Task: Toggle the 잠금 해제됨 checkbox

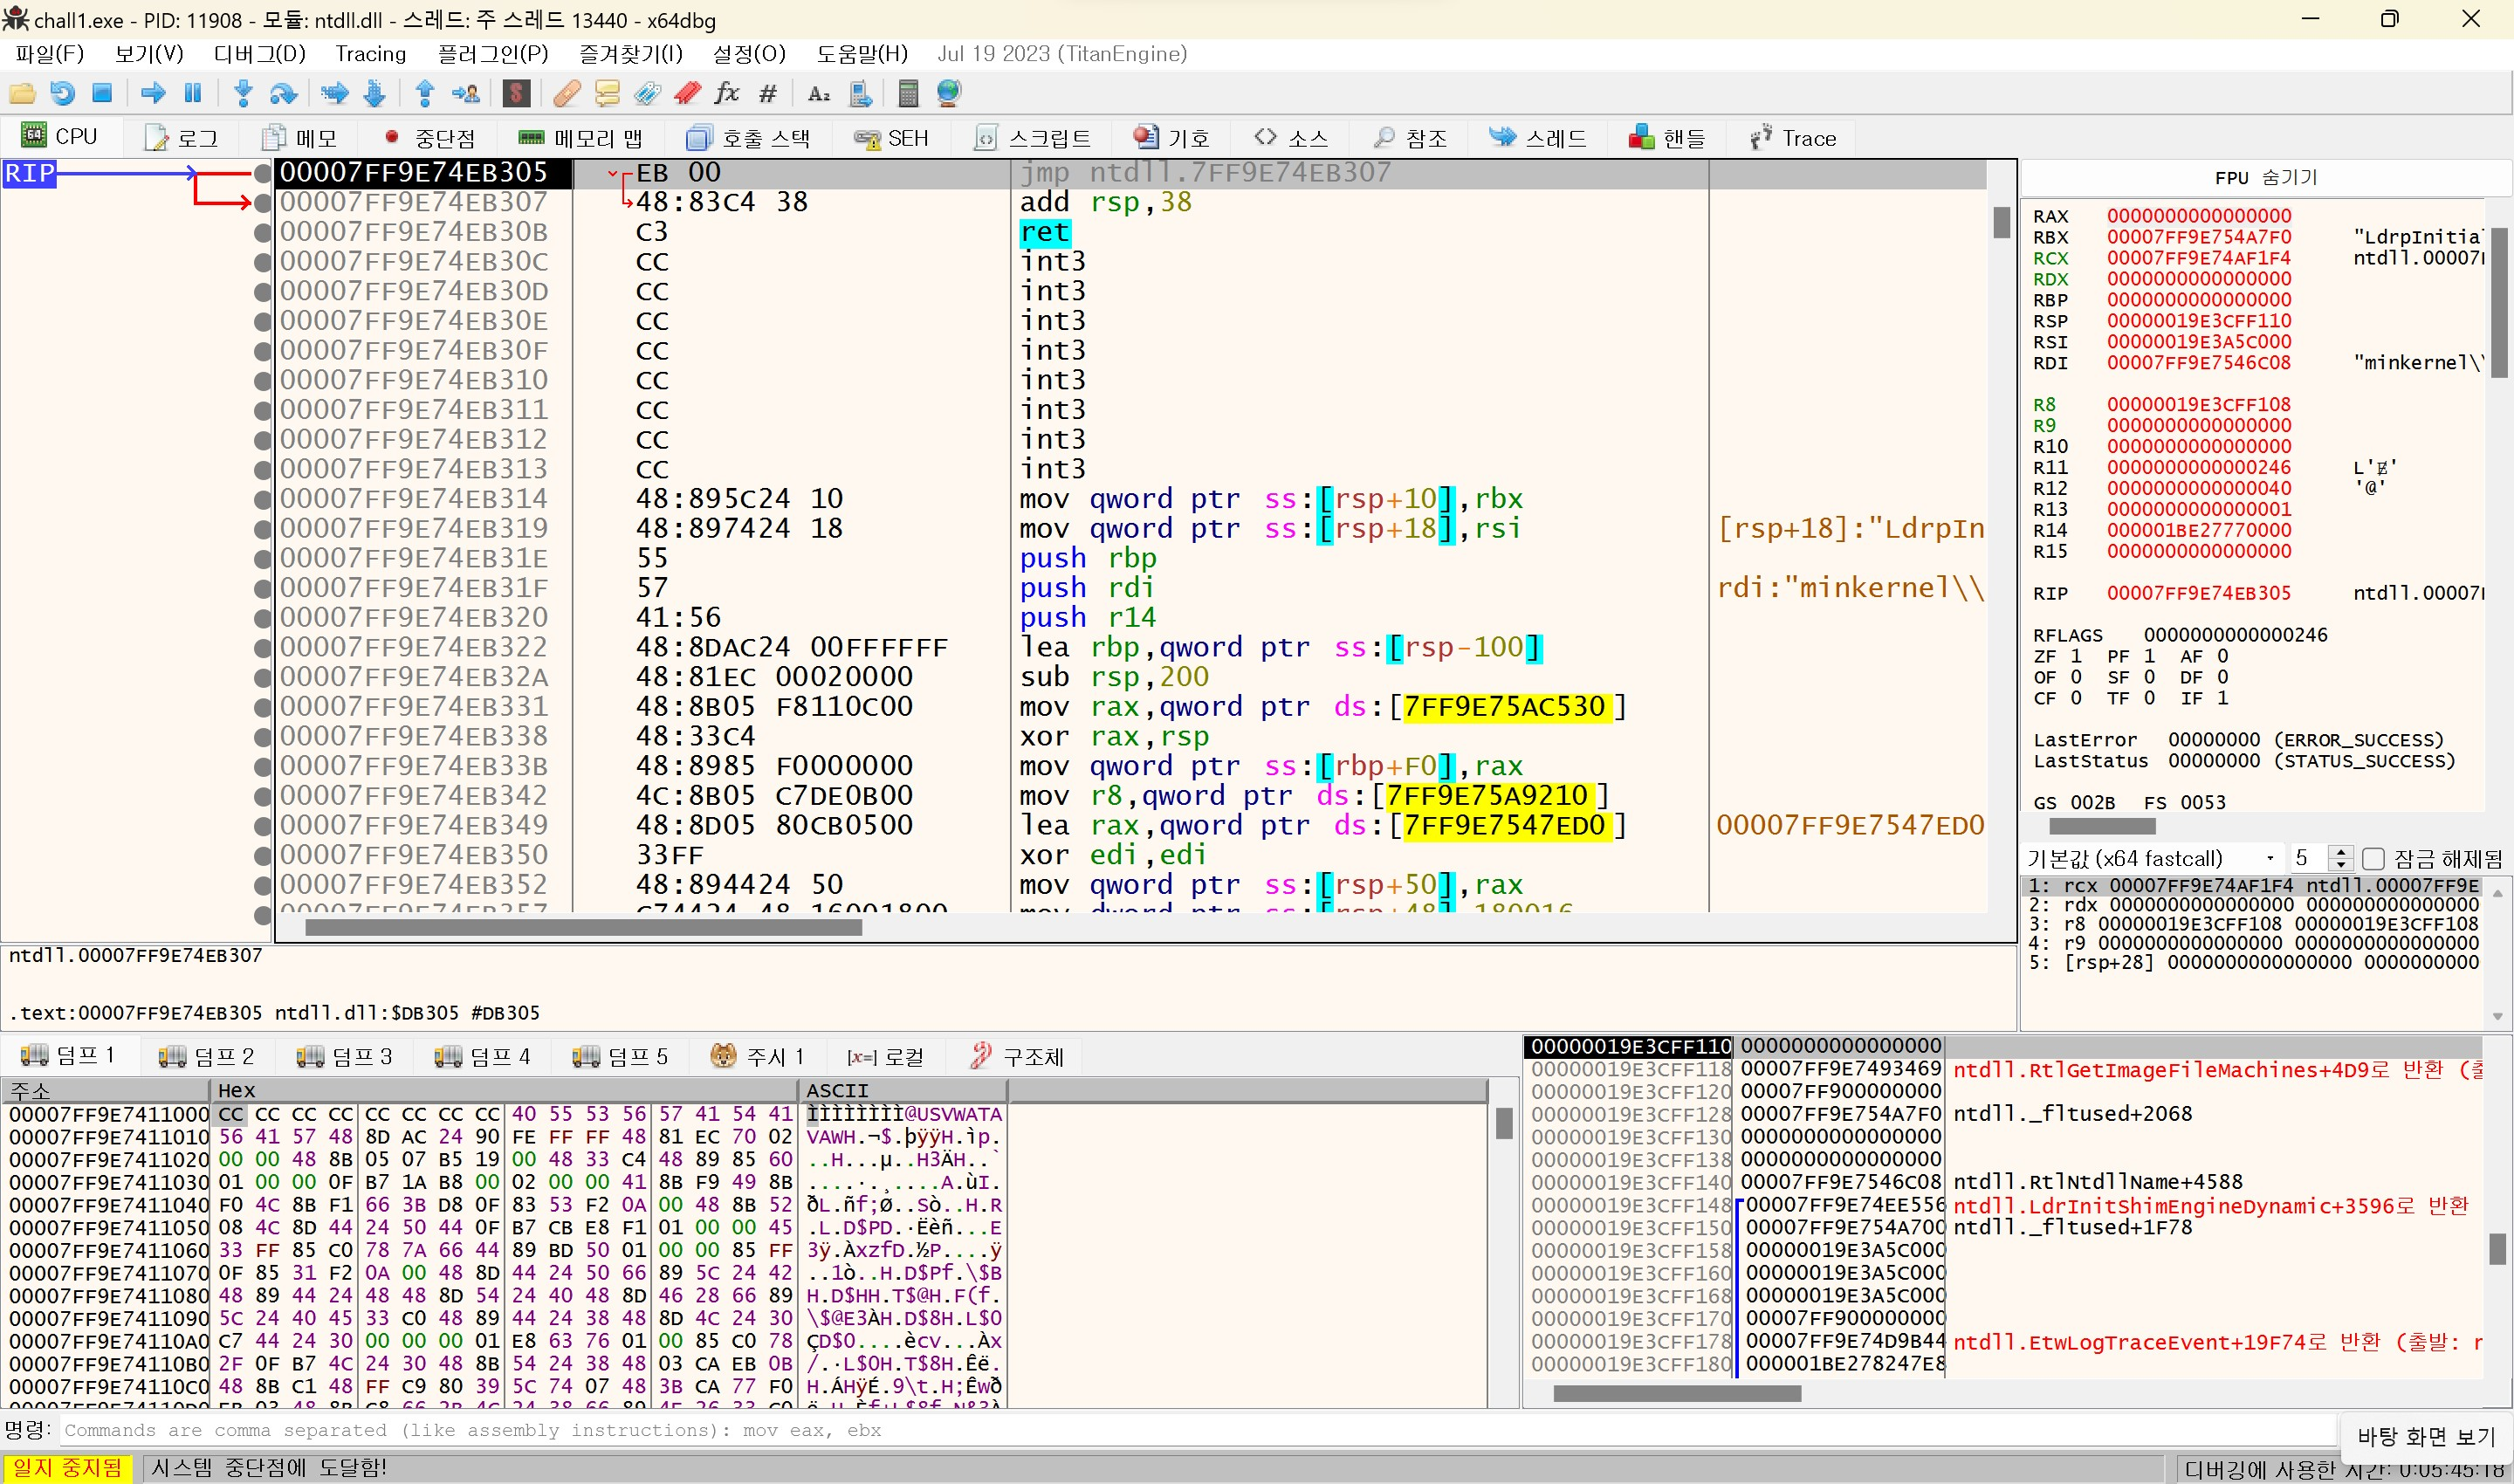Action: pyautogui.click(x=2373, y=858)
